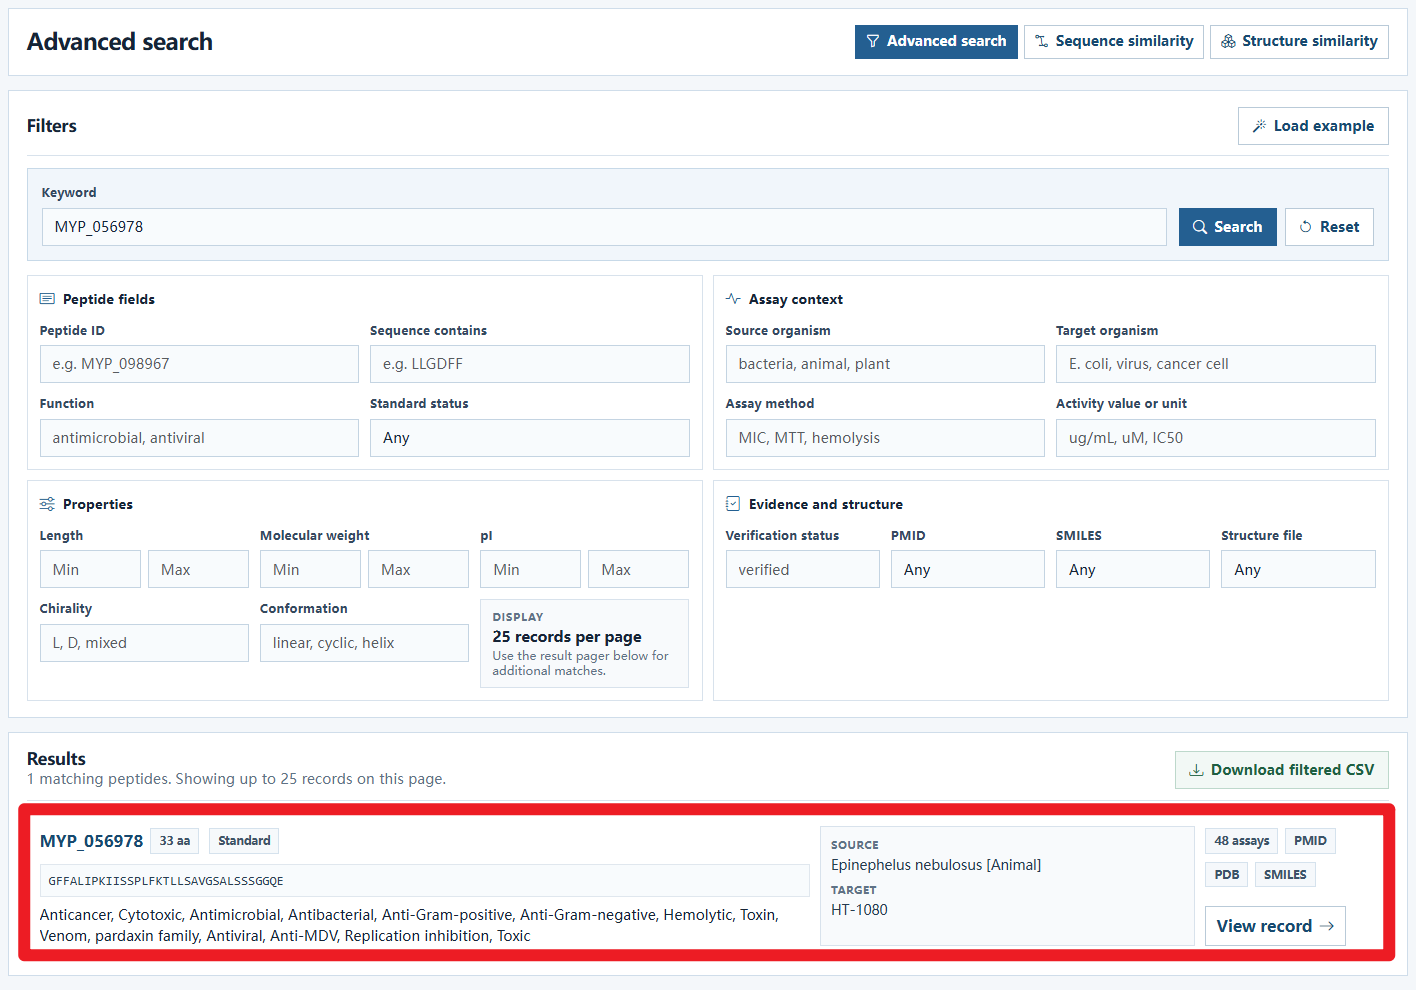Click the Assay method field

tap(885, 438)
